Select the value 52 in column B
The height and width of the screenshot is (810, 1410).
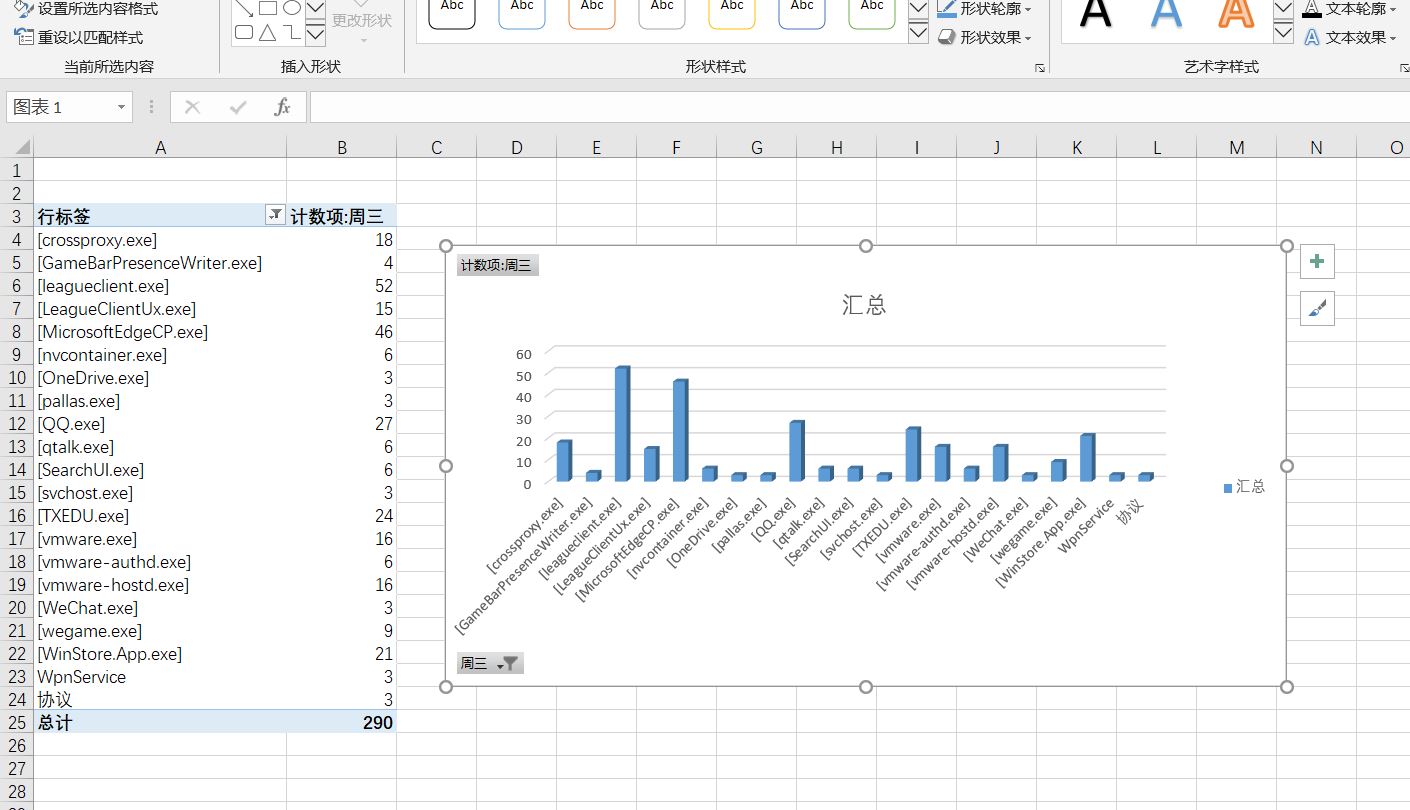pyautogui.click(x=341, y=286)
